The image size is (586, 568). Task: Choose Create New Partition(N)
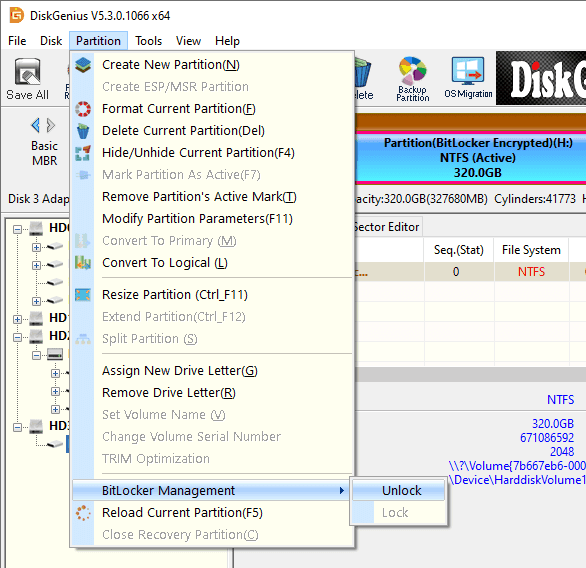(212, 65)
